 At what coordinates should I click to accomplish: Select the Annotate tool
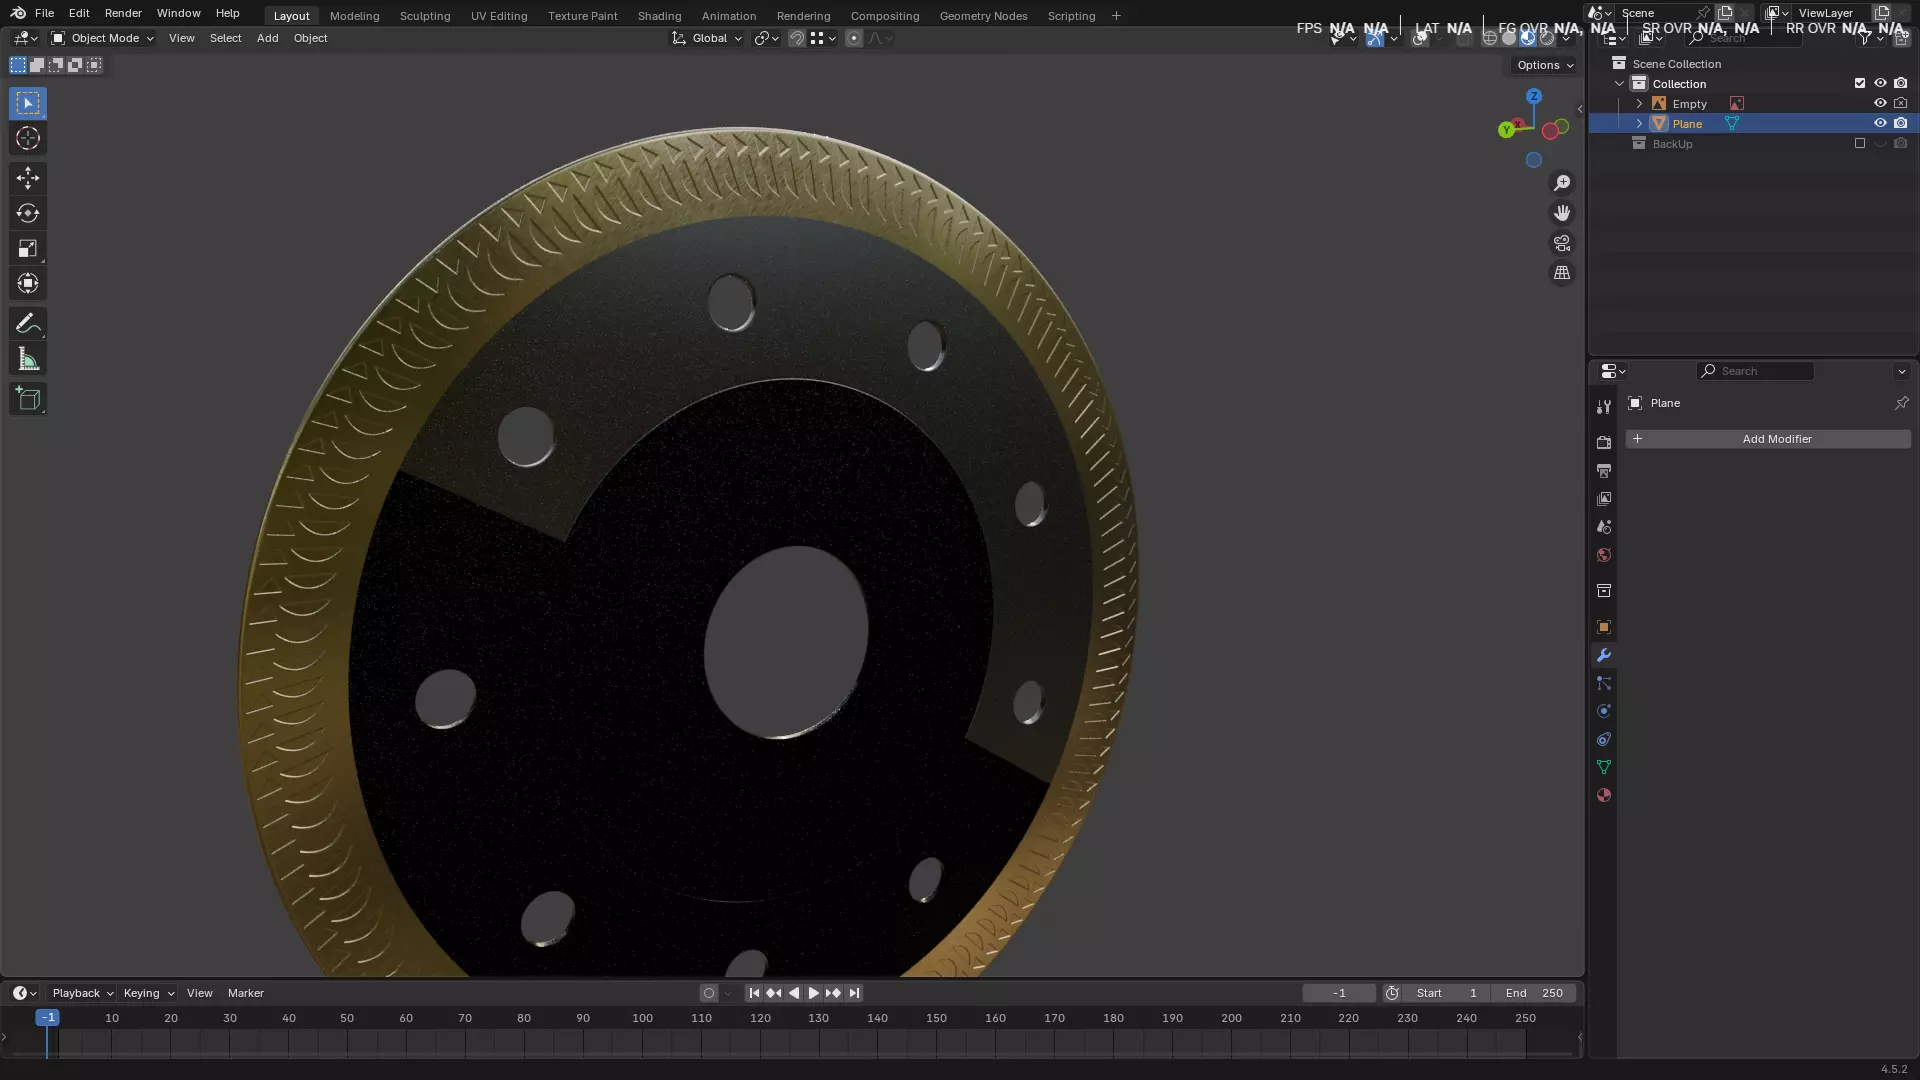[x=28, y=324]
